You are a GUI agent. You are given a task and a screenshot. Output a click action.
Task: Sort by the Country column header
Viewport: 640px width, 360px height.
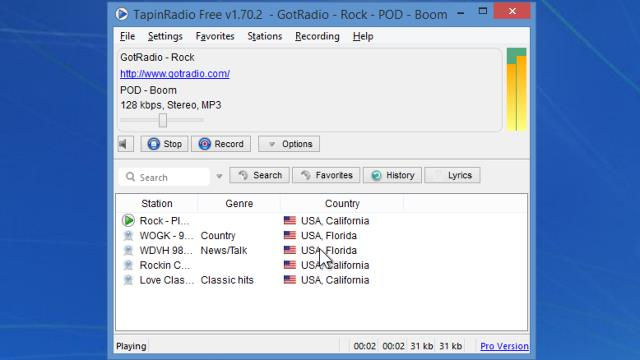[342, 203]
